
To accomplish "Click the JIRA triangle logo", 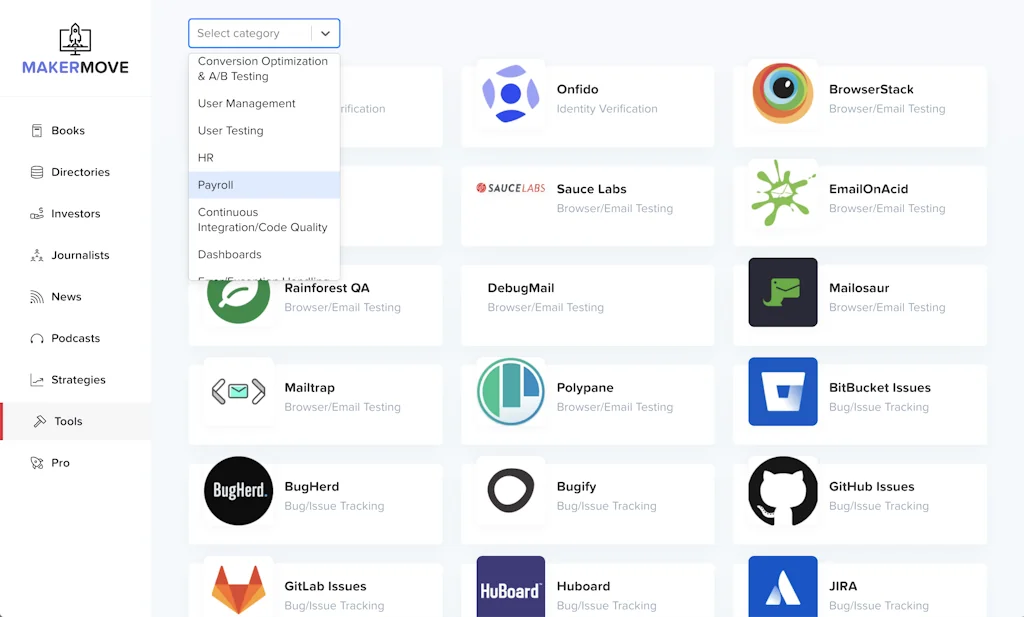I will point(783,589).
